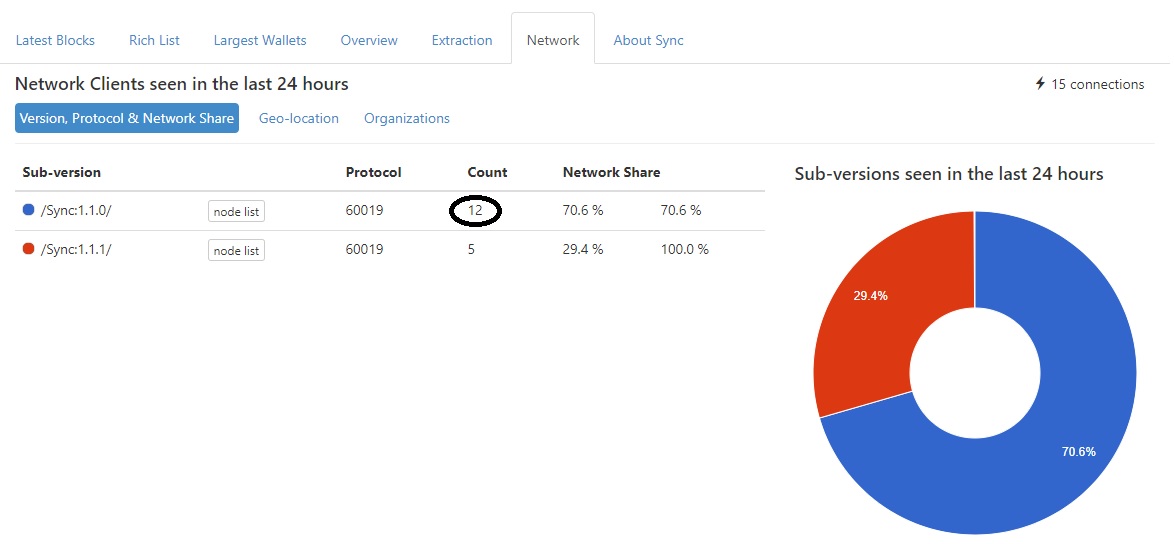
Task: Open the Largest Wallets tab
Action: click(260, 40)
